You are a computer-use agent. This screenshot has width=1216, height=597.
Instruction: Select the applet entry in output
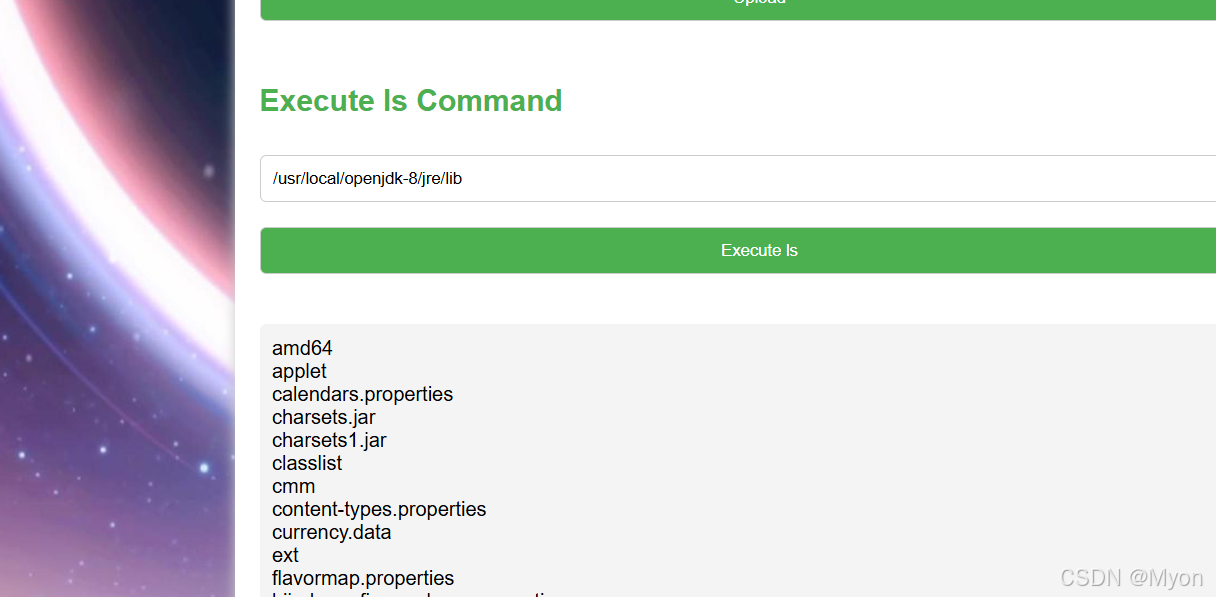[x=299, y=371]
